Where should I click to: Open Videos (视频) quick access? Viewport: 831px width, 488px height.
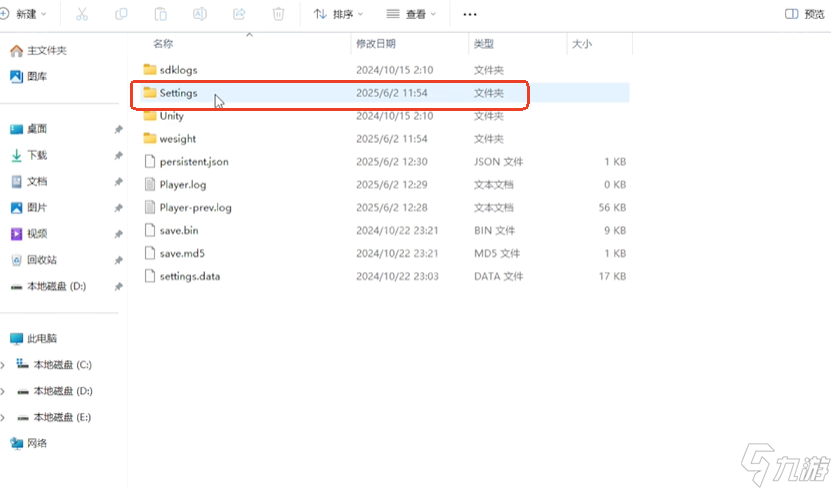tap(29, 234)
